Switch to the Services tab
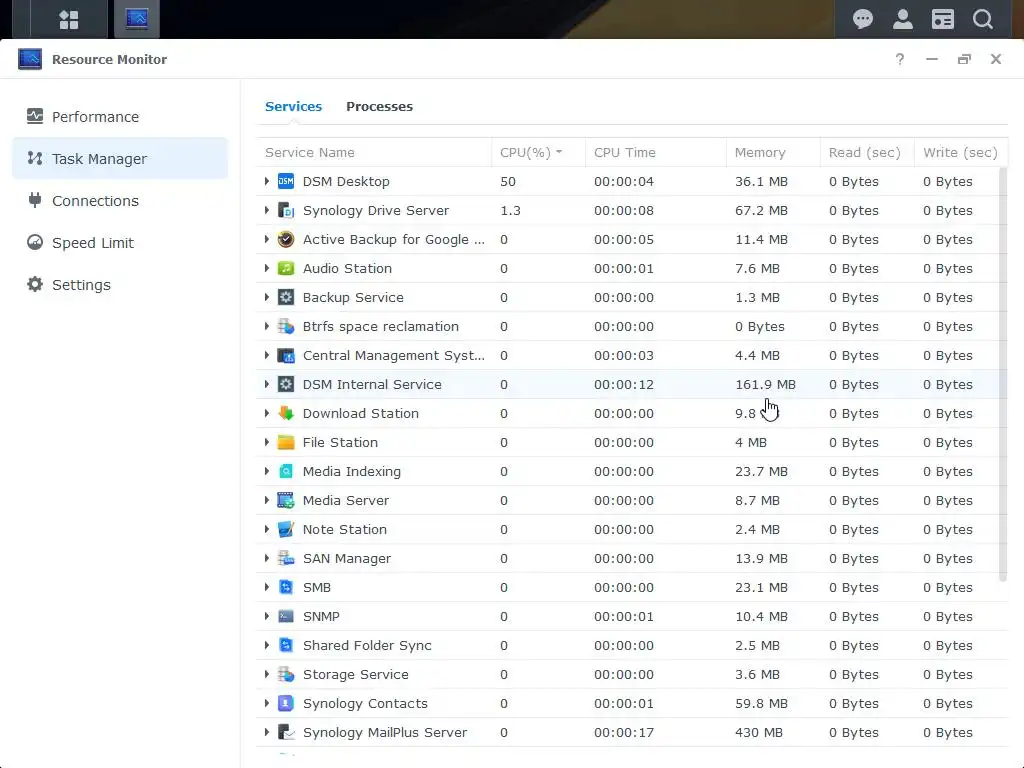Screen dimensions: 1024x768 tap(293, 106)
